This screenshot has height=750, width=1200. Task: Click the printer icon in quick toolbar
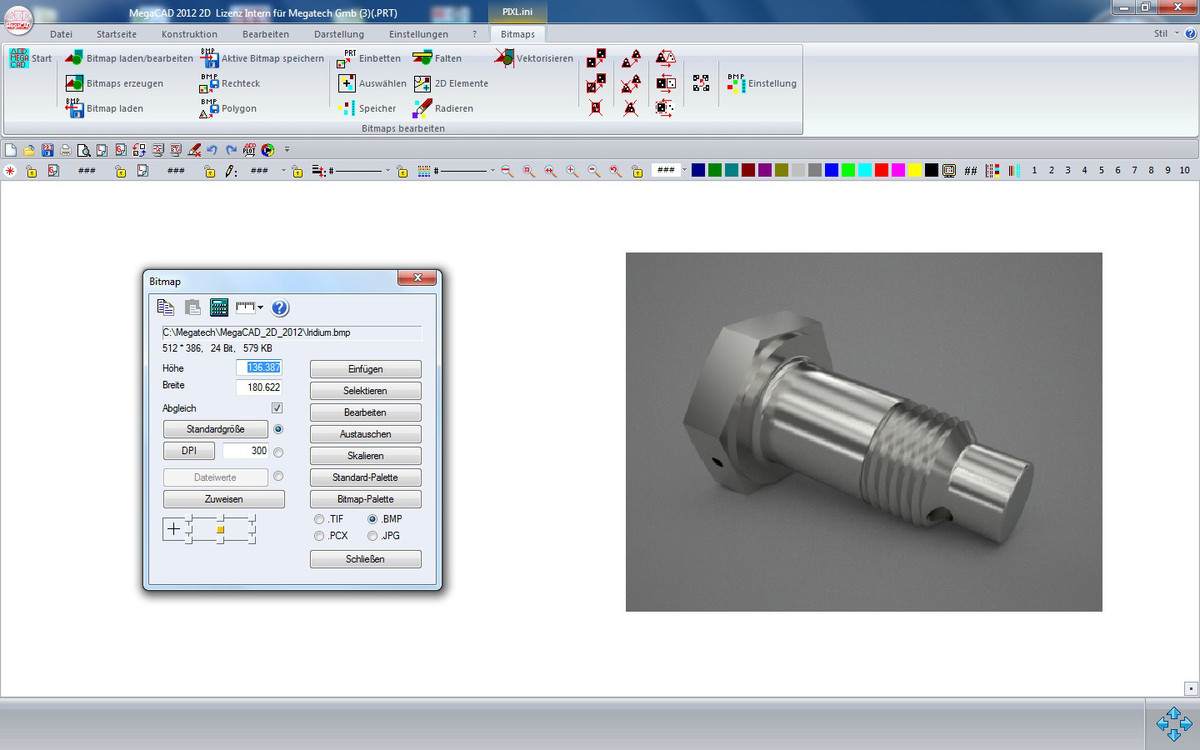(65, 150)
